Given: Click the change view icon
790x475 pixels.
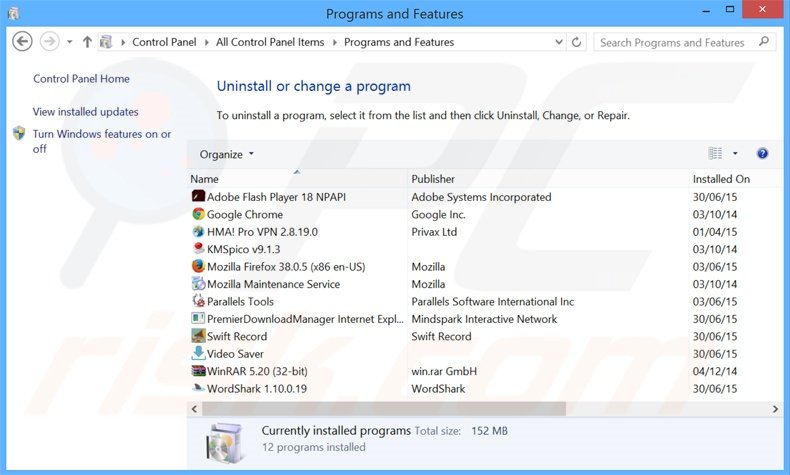Looking at the screenshot, I should pos(715,153).
